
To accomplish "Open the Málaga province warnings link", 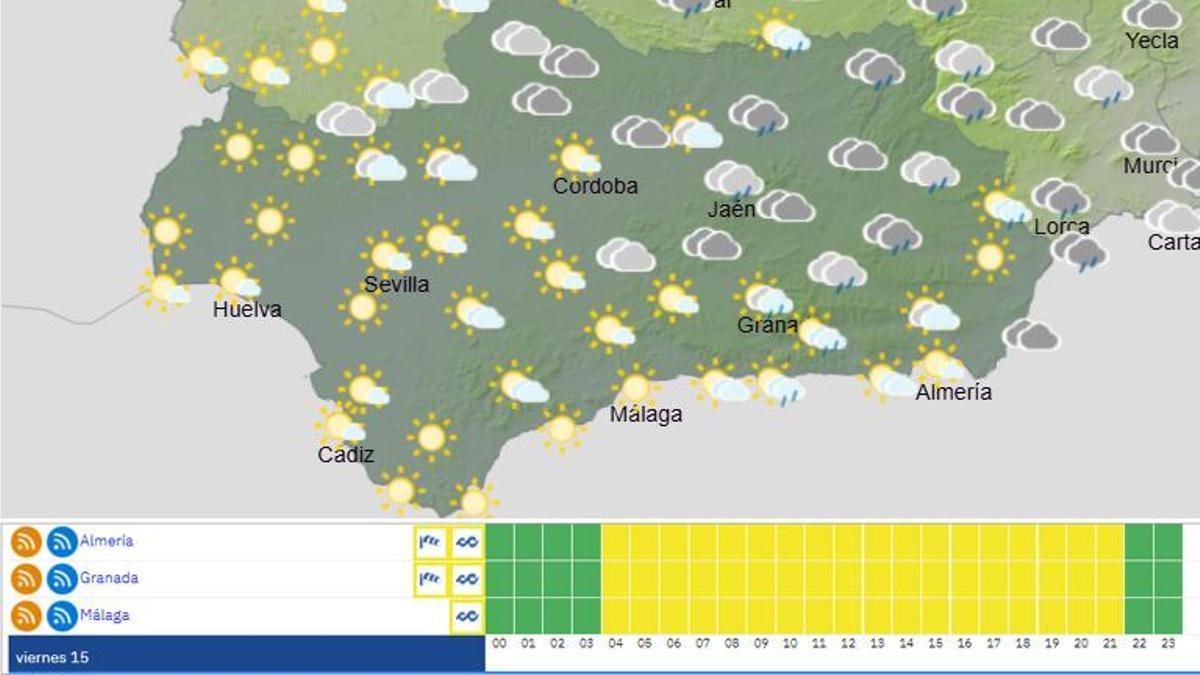I will tap(105, 615).
